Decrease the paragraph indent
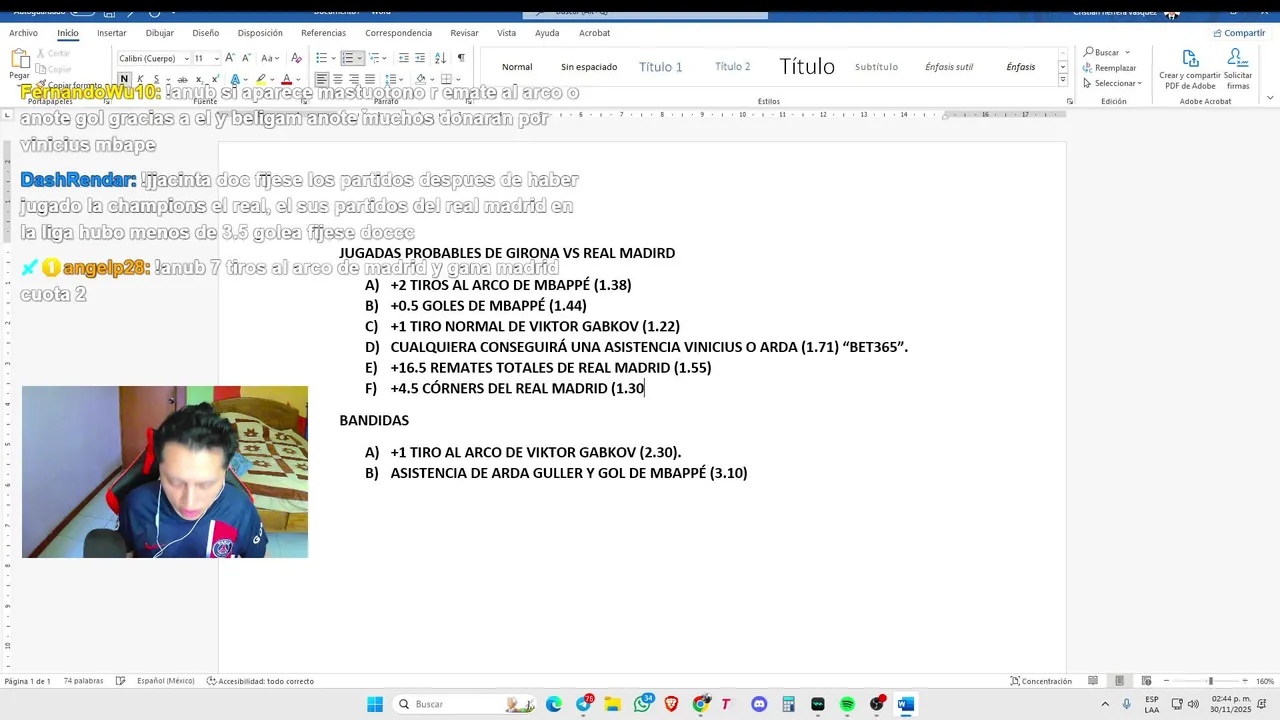 pyautogui.click(x=404, y=58)
